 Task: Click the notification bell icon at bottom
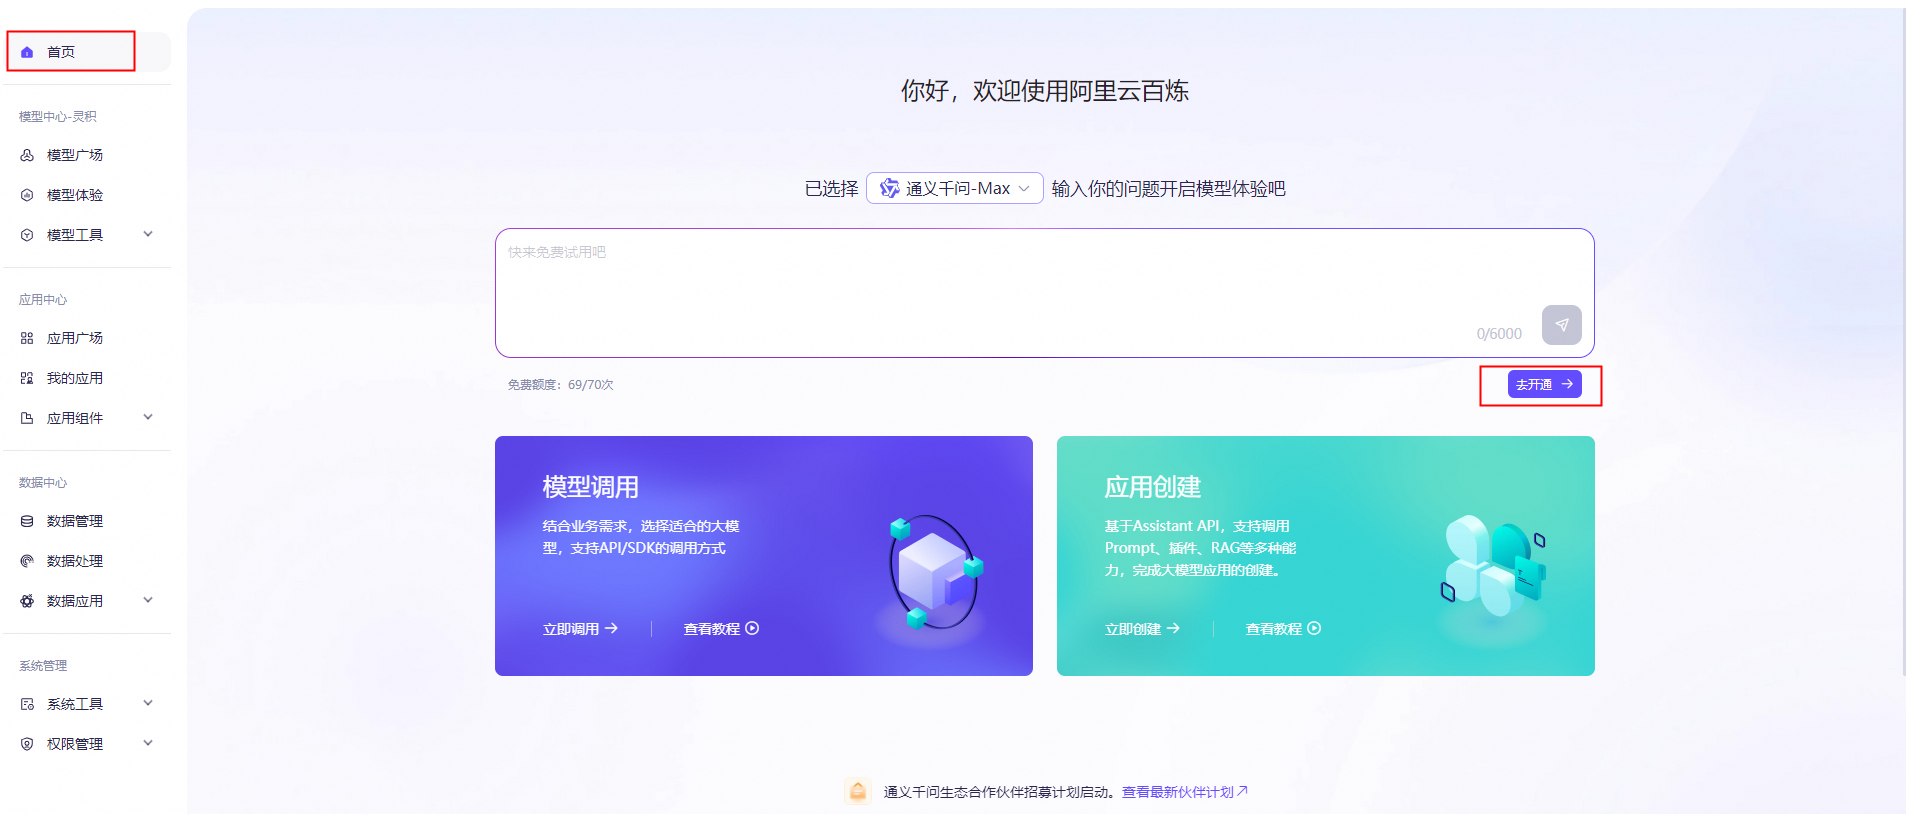pos(858,791)
